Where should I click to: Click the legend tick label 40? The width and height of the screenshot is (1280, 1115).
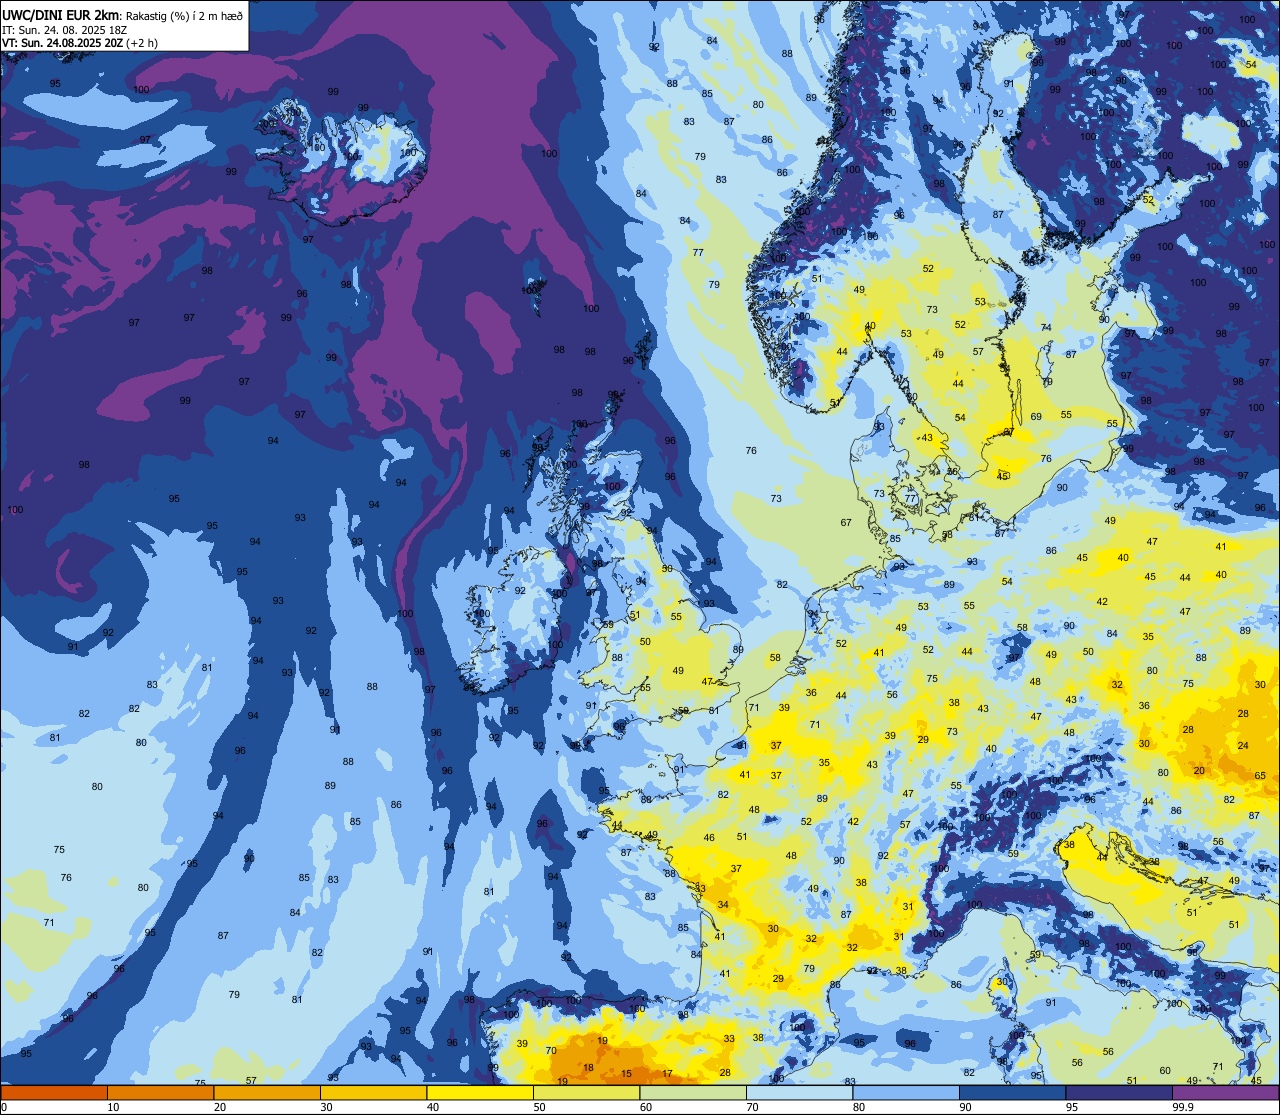(x=433, y=1107)
